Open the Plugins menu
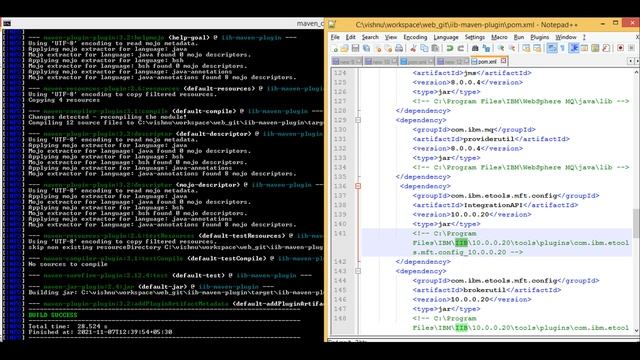Image resolution: width=640 pixels, height=360 pixels. tap(540, 37)
